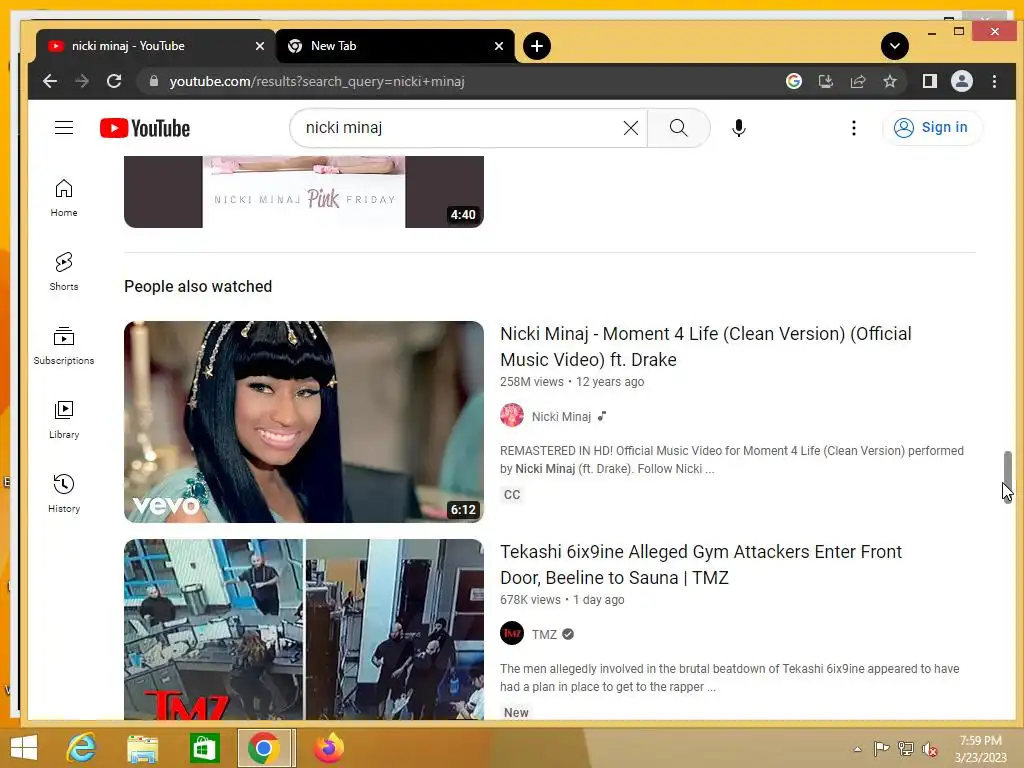Close the New Tab tab
This screenshot has height=768, width=1024.
tap(499, 46)
